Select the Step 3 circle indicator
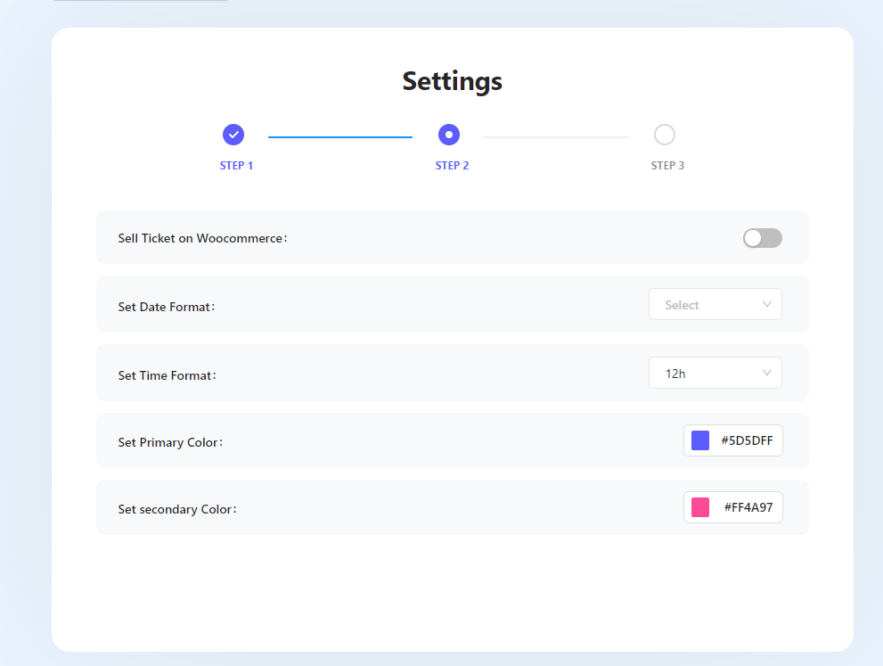The width and height of the screenshot is (883, 666). [666, 134]
